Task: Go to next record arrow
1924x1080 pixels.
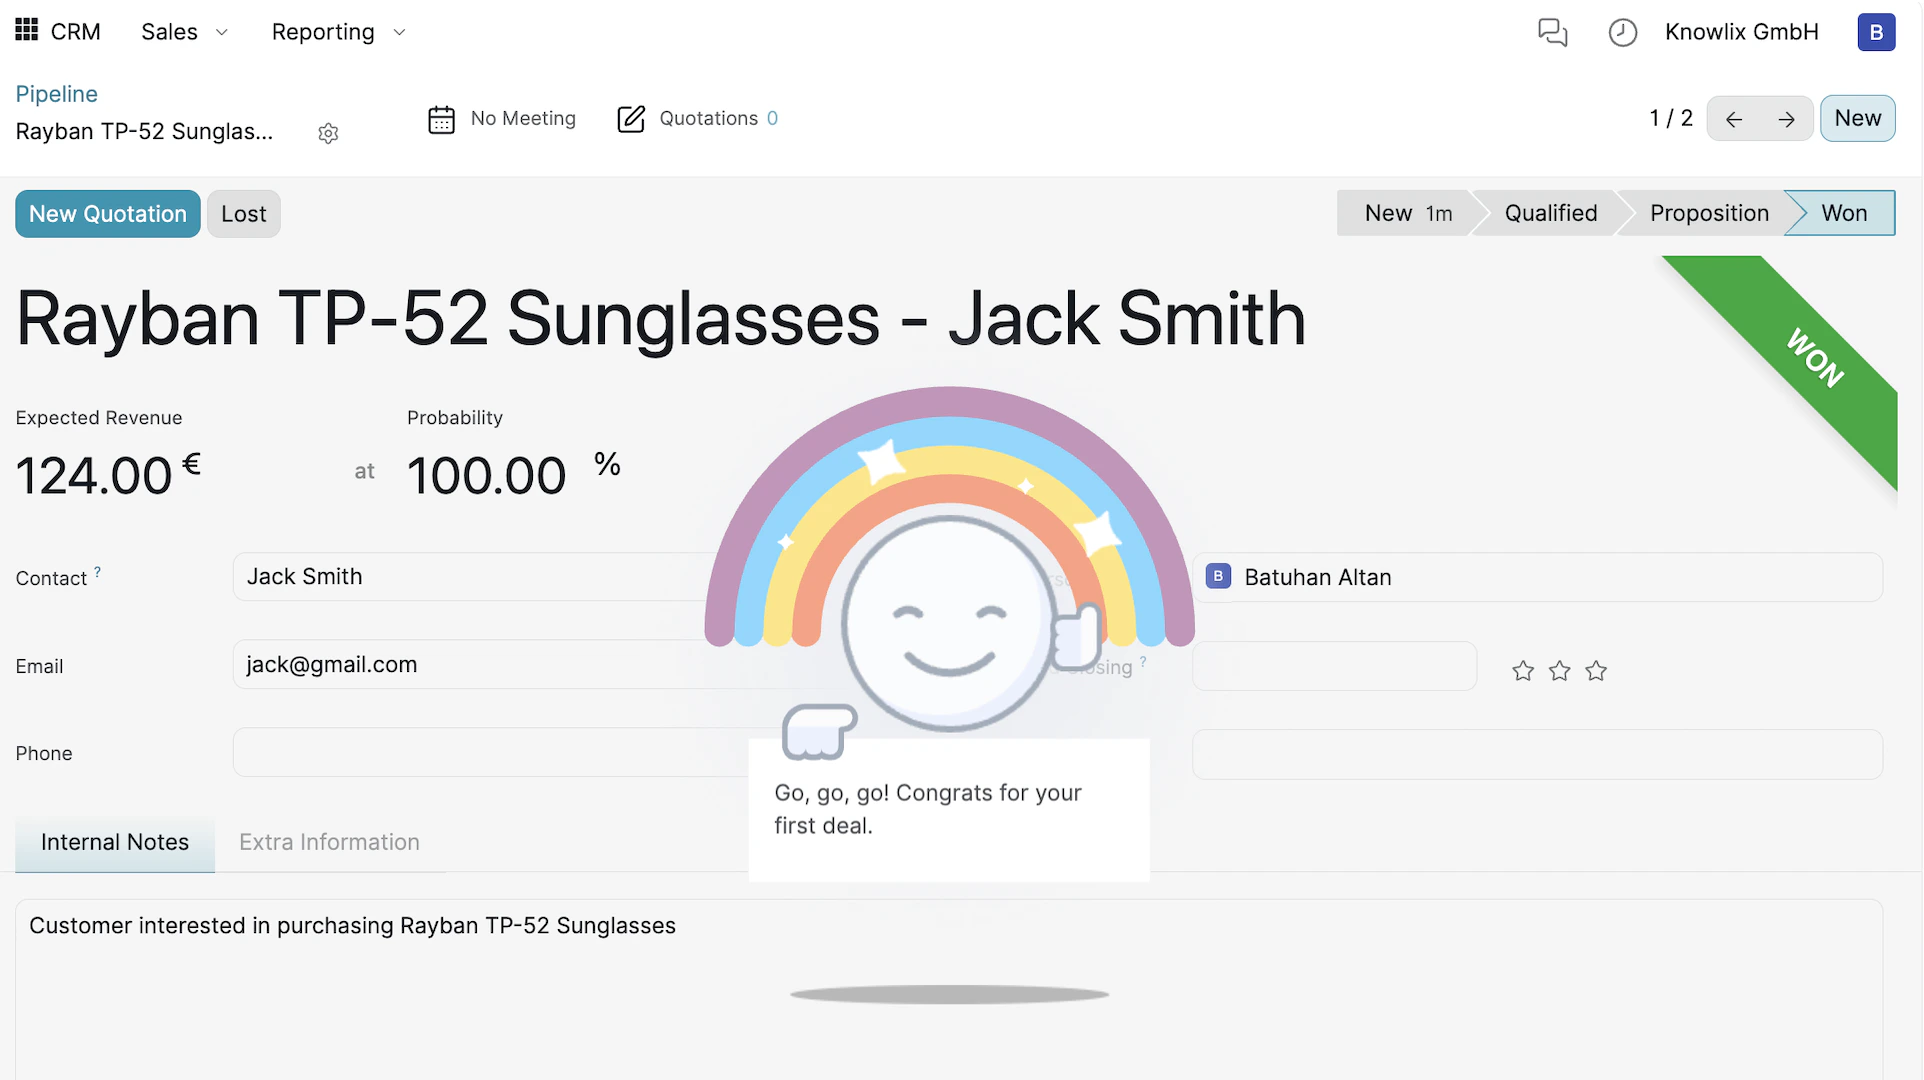Action: [x=1786, y=119]
